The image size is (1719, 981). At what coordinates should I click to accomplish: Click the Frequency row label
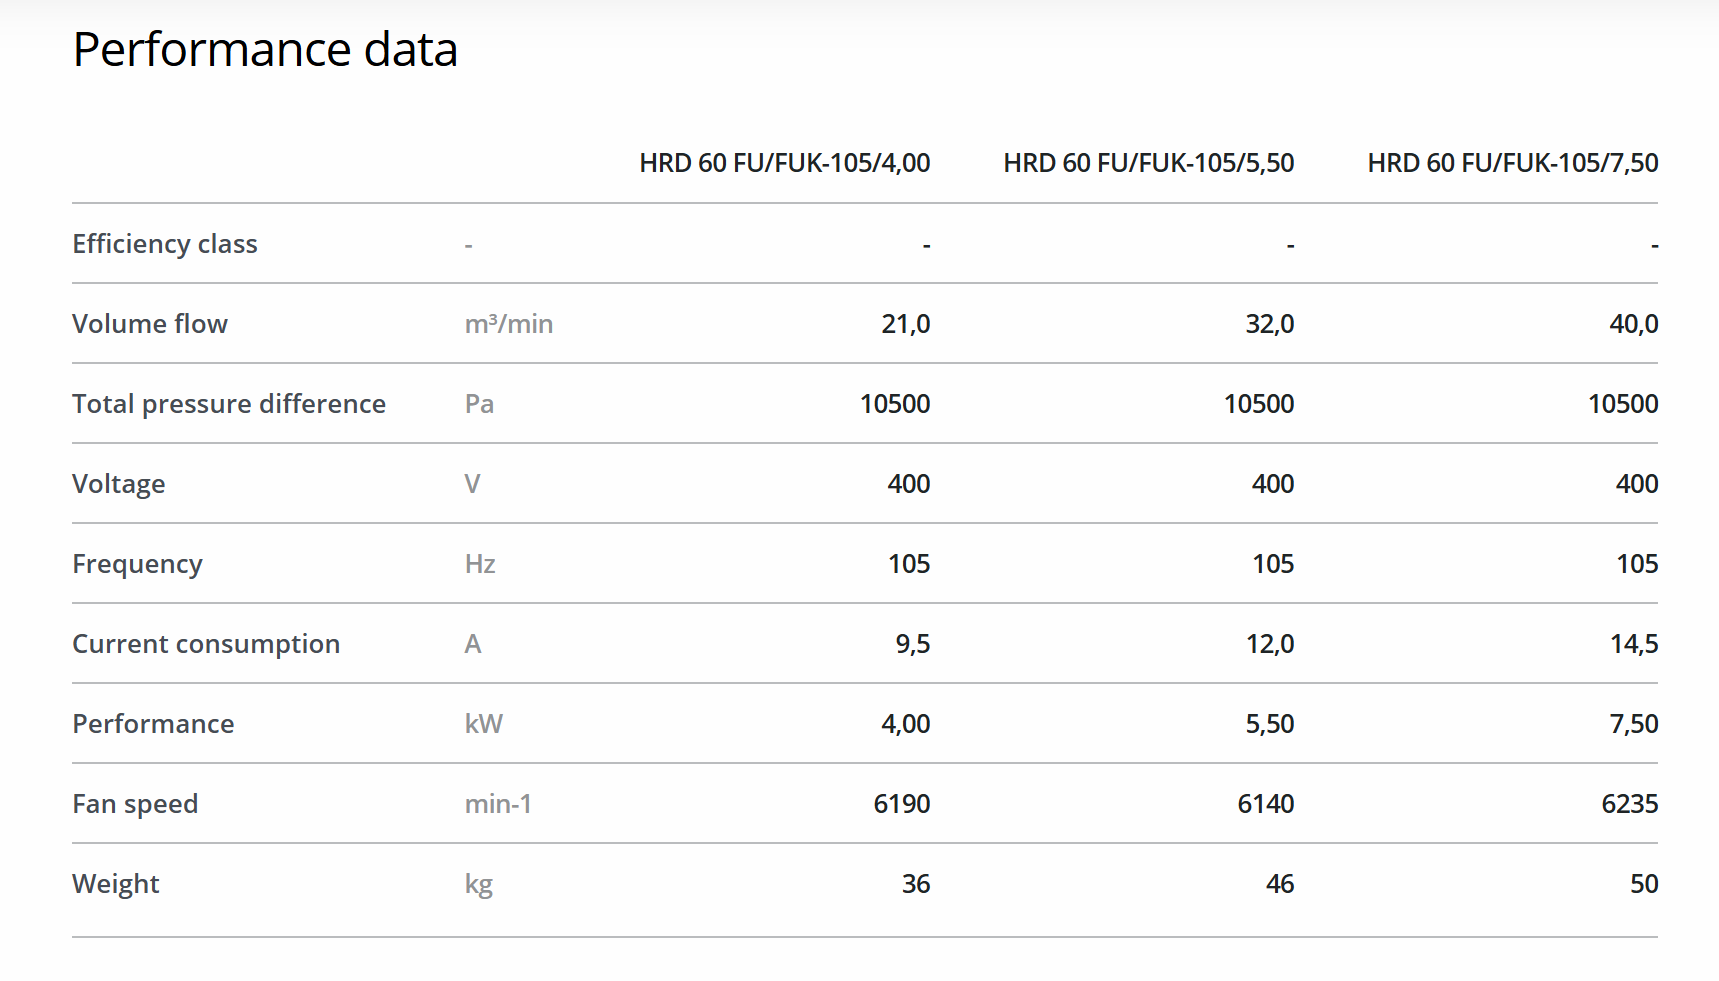137,564
